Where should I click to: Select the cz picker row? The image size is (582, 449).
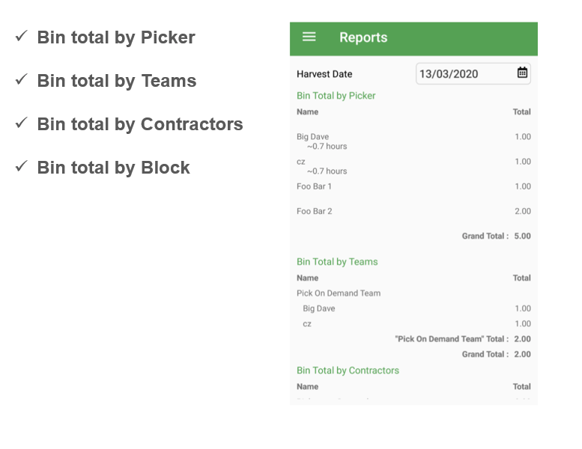click(413, 166)
